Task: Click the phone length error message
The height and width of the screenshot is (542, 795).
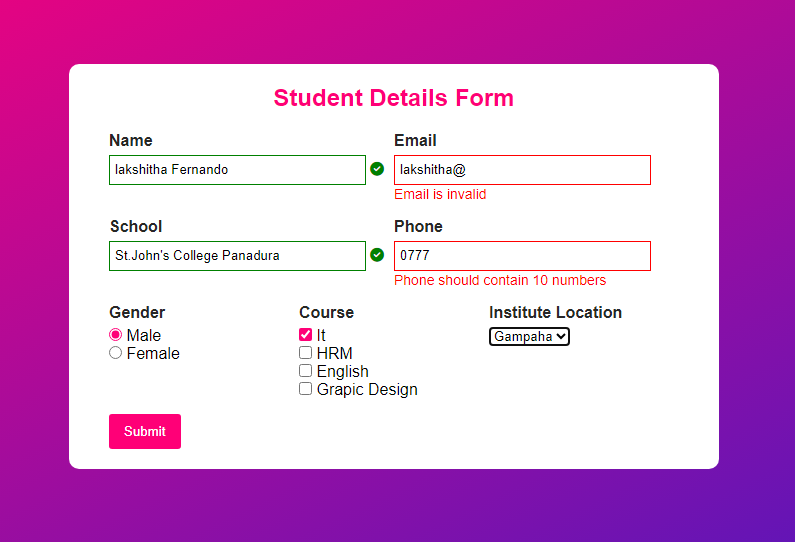Action: pos(500,280)
